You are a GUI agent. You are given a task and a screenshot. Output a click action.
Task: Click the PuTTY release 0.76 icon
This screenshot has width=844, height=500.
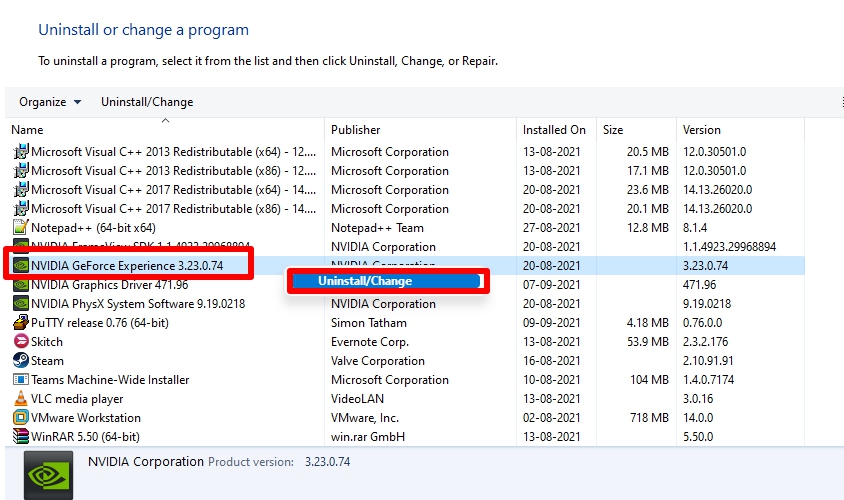tap(20, 323)
